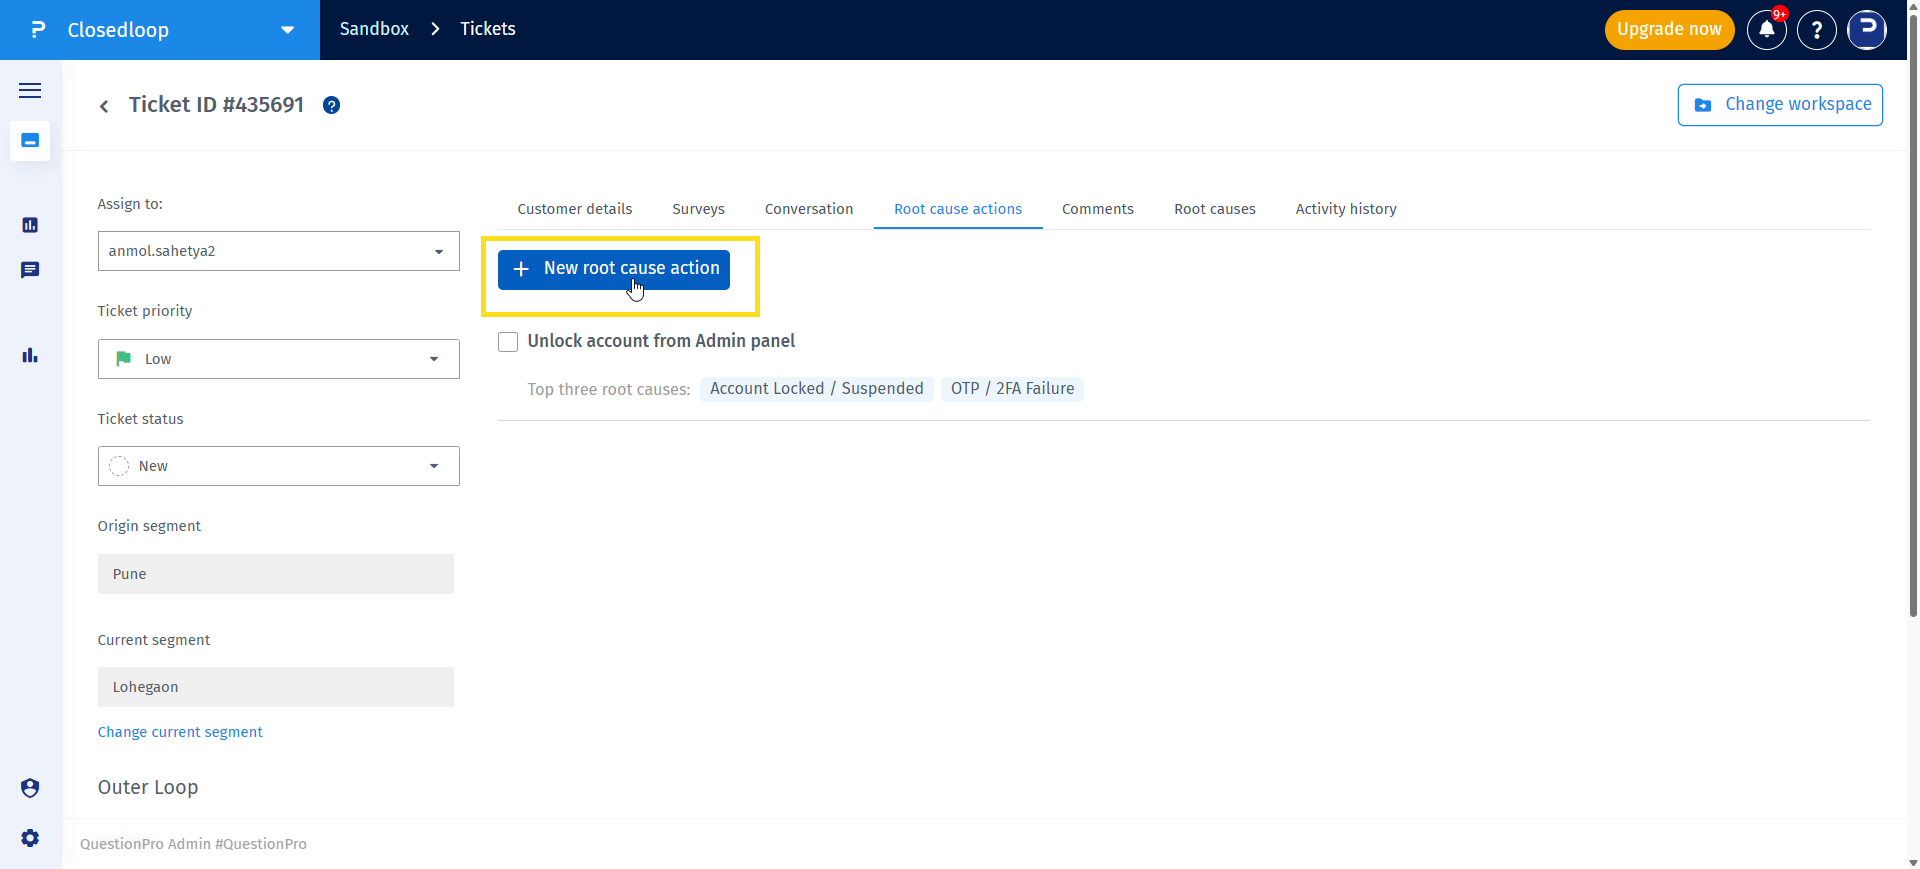Select the Root cause actions tab

tap(958, 209)
